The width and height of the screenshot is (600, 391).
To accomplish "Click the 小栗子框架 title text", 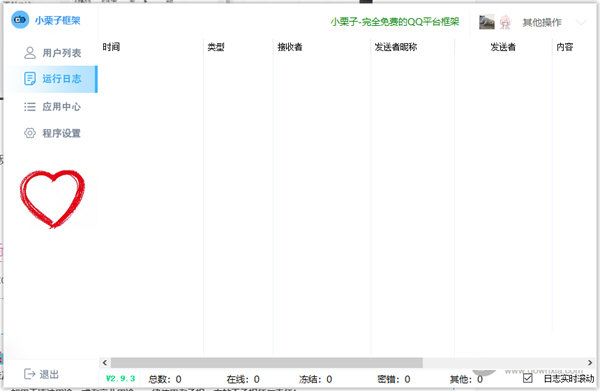I will tap(58, 20).
